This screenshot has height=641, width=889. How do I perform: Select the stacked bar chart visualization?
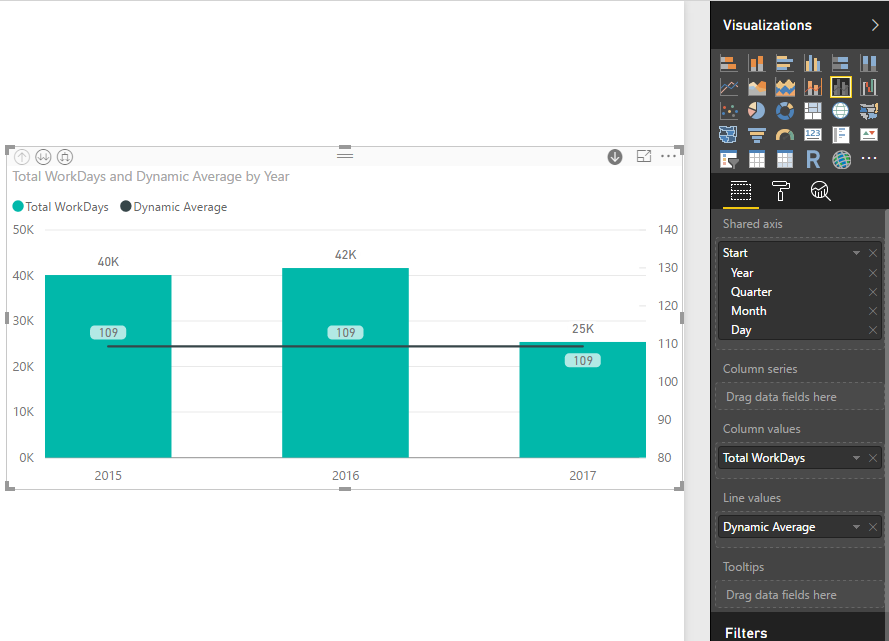coord(729,63)
